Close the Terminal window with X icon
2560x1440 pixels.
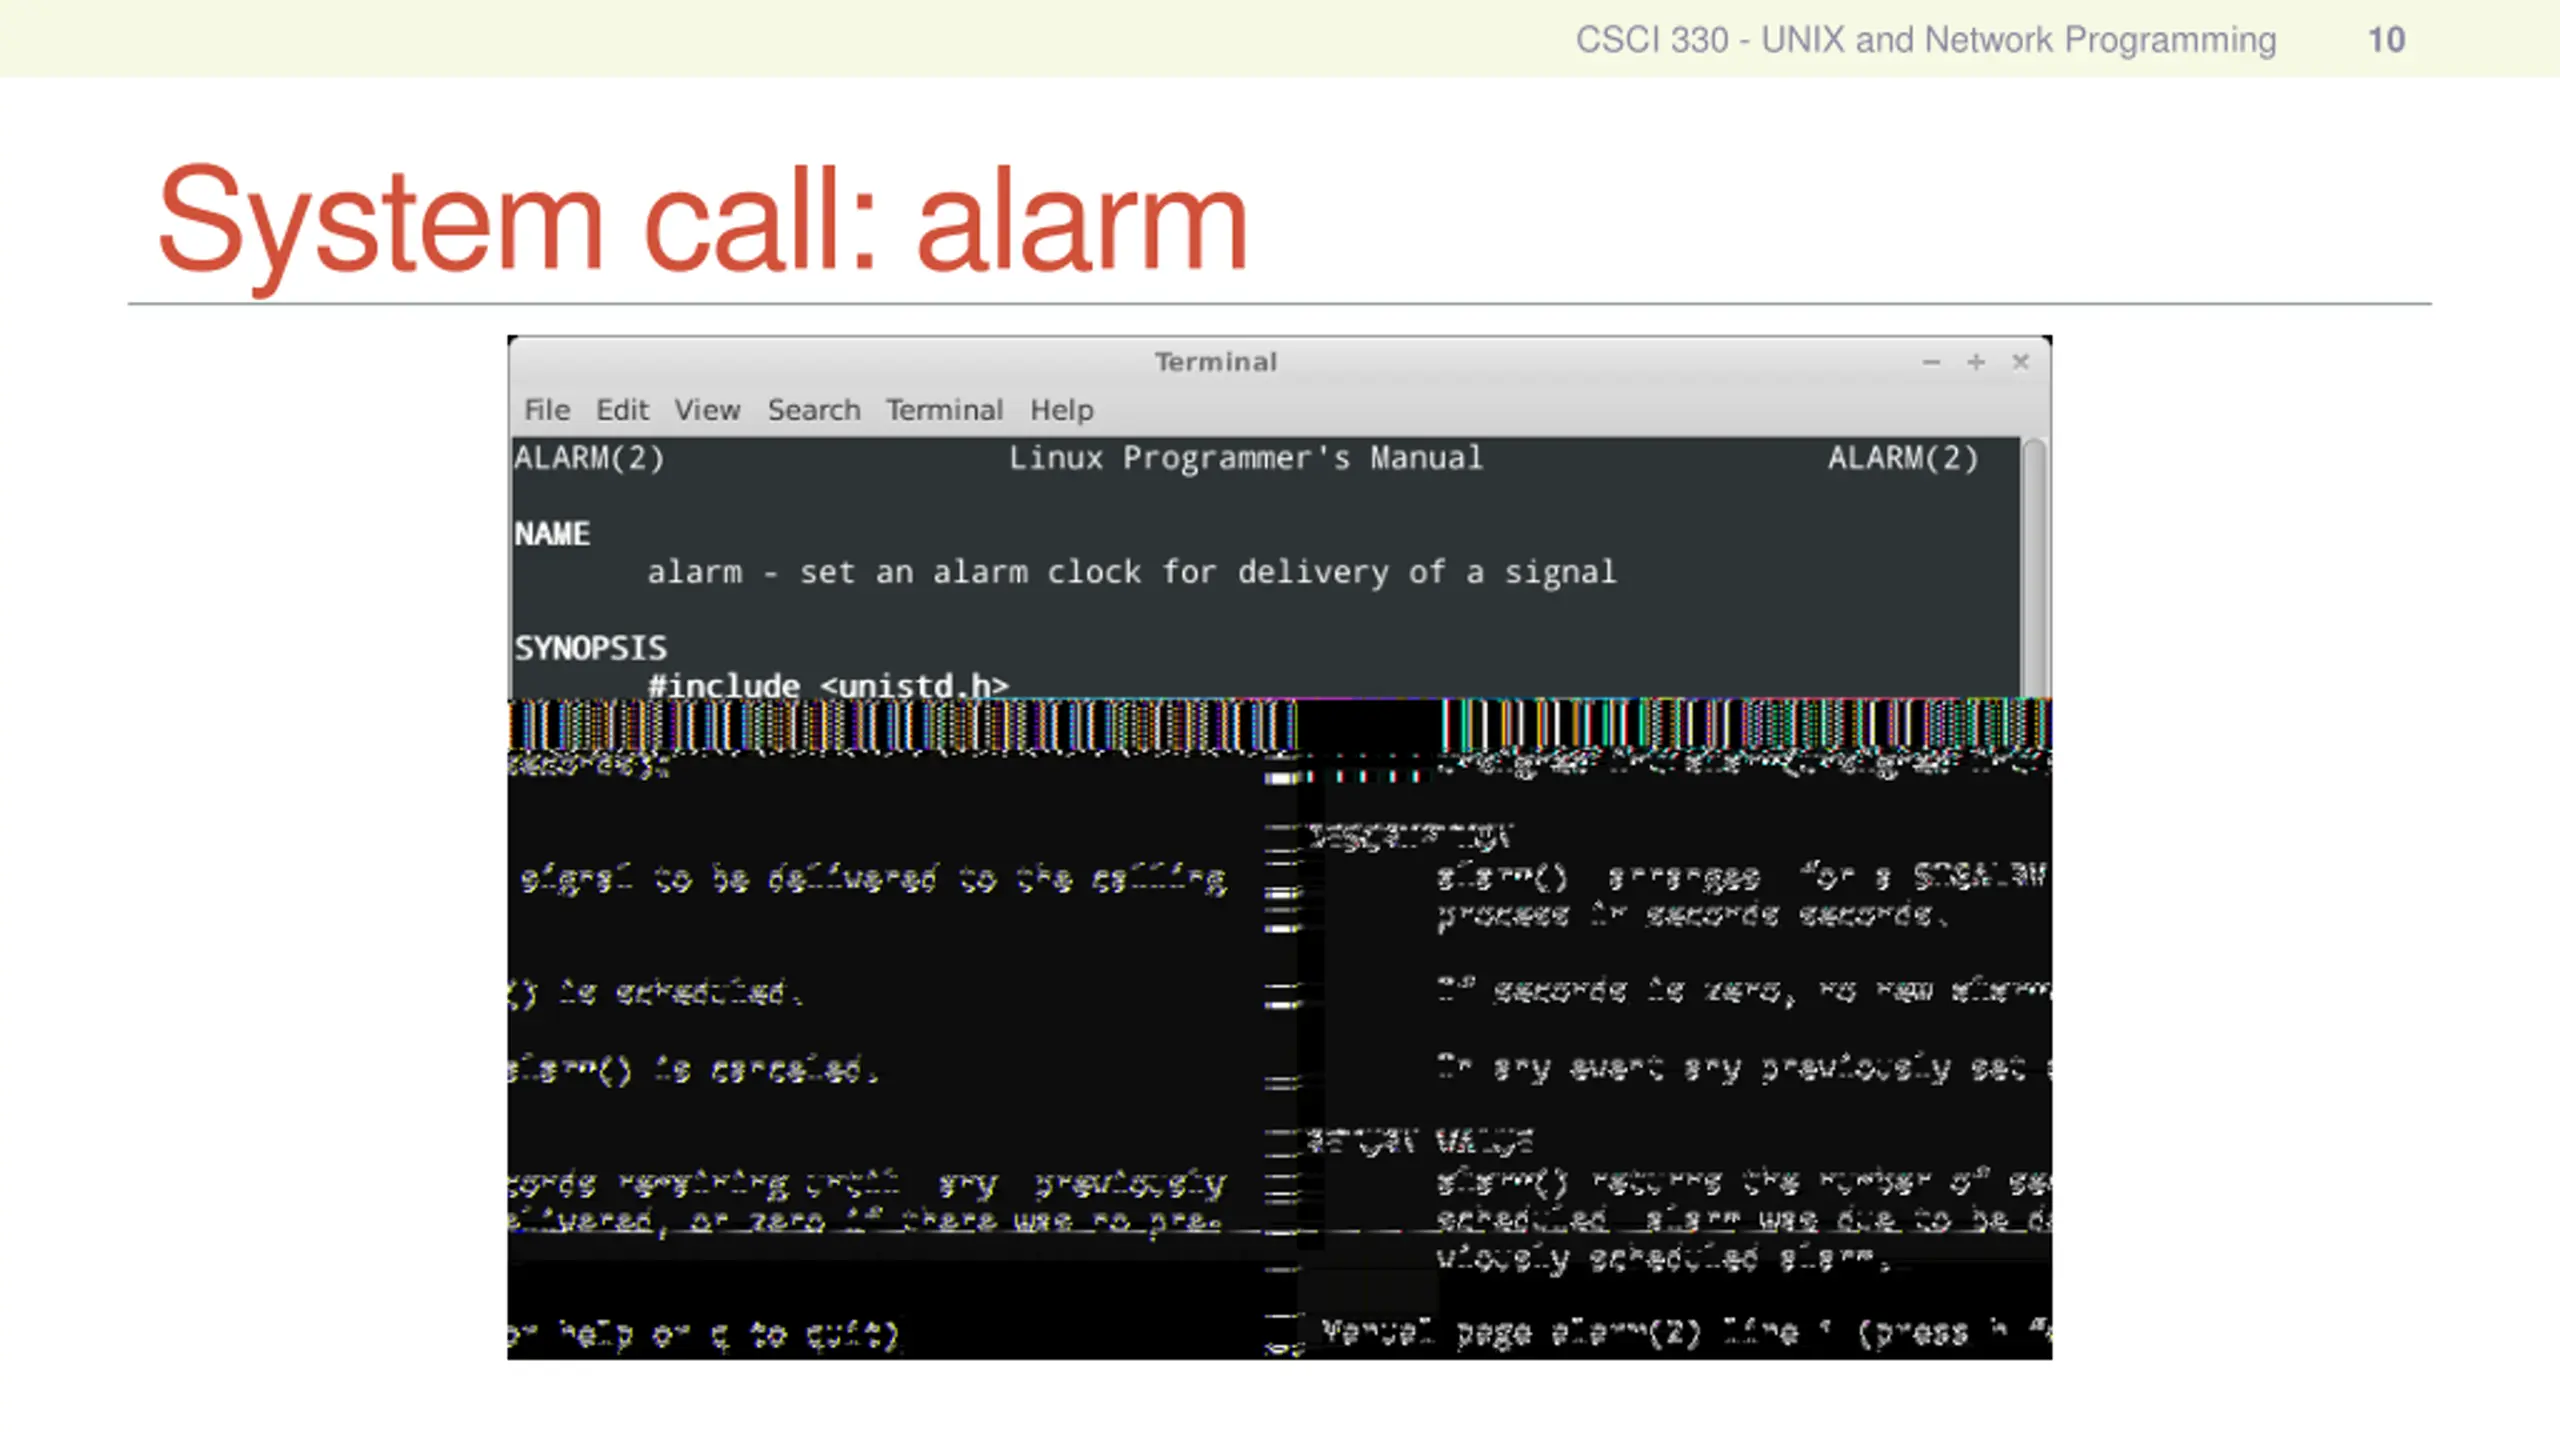tap(2020, 362)
